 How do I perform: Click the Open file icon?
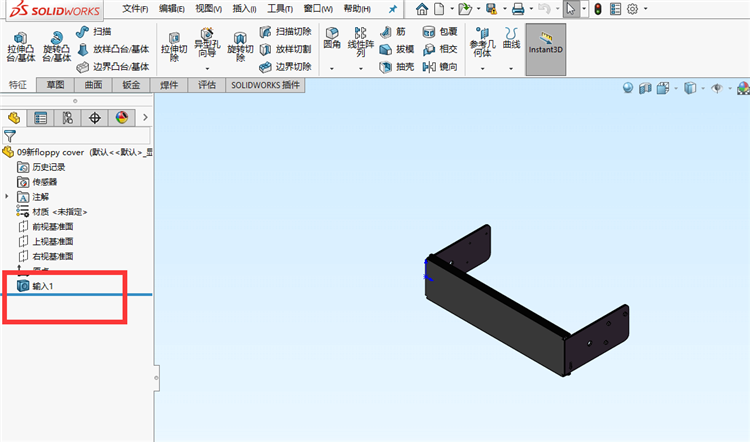pos(464,9)
